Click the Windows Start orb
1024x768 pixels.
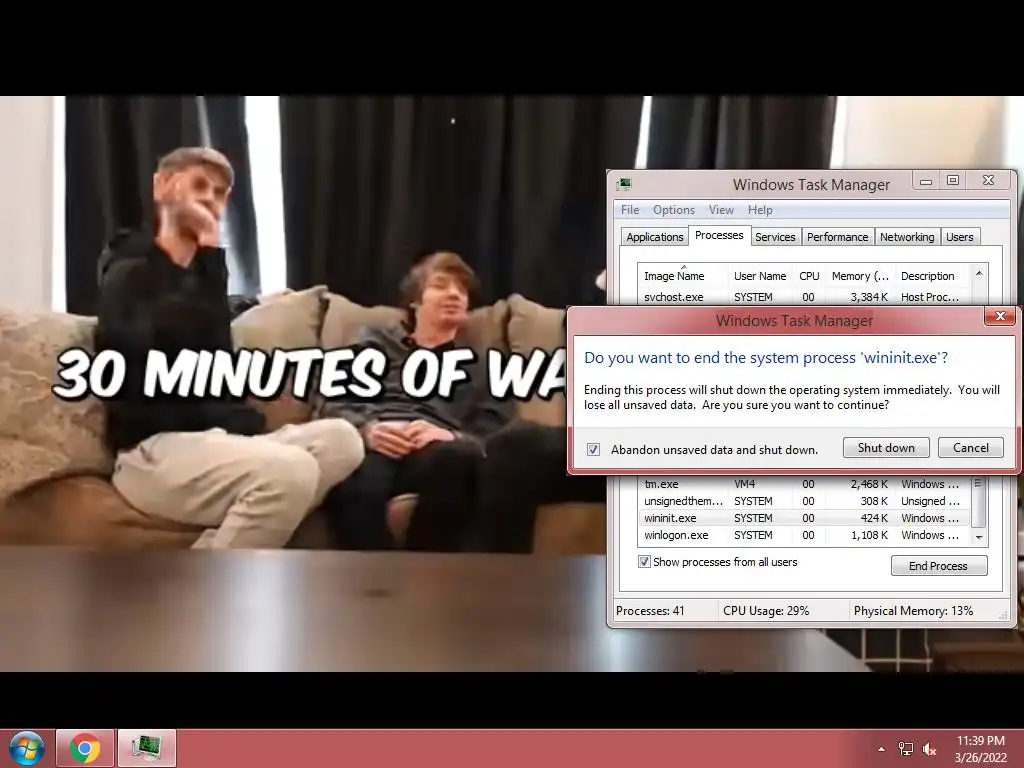point(26,748)
